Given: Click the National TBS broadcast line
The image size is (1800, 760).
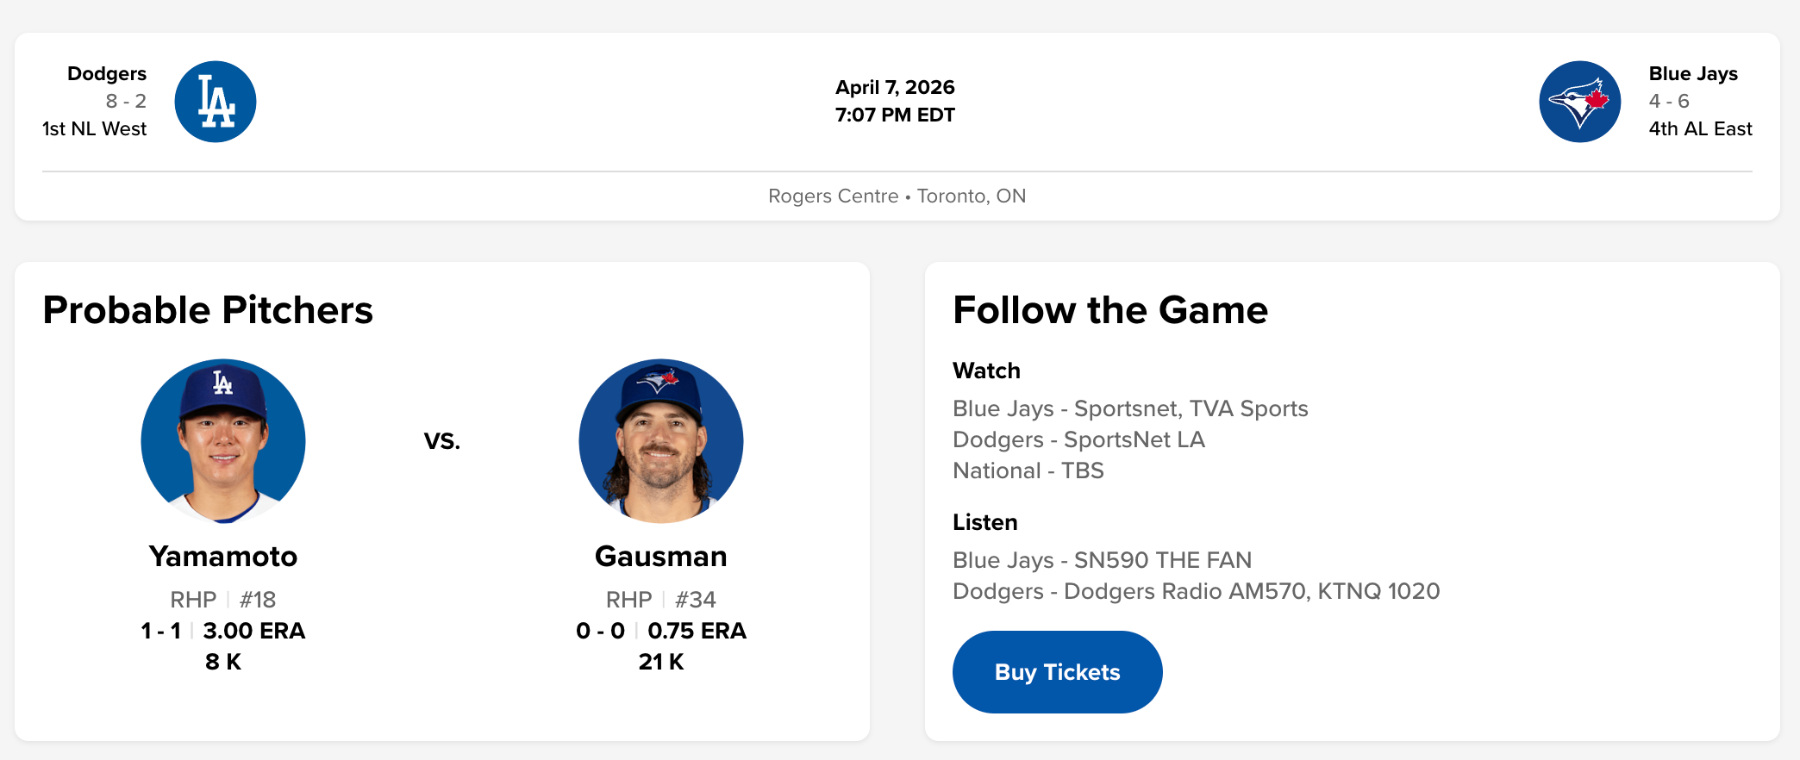Looking at the screenshot, I should point(1028,471).
